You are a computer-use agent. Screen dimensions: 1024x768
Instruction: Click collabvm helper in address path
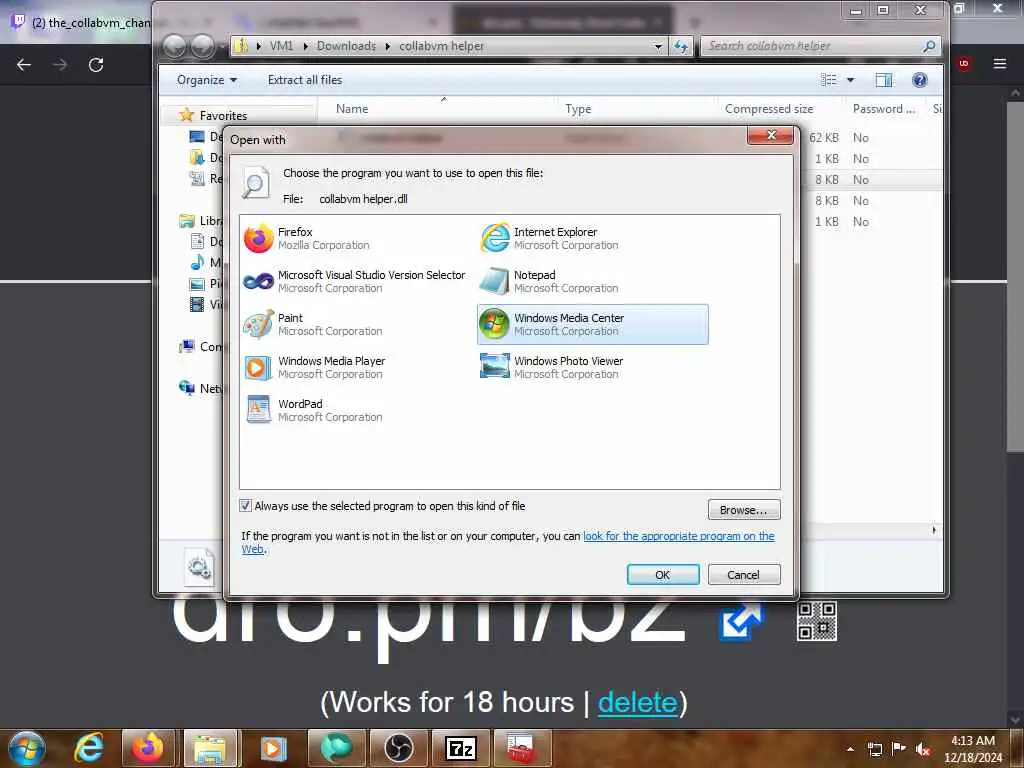coord(441,46)
